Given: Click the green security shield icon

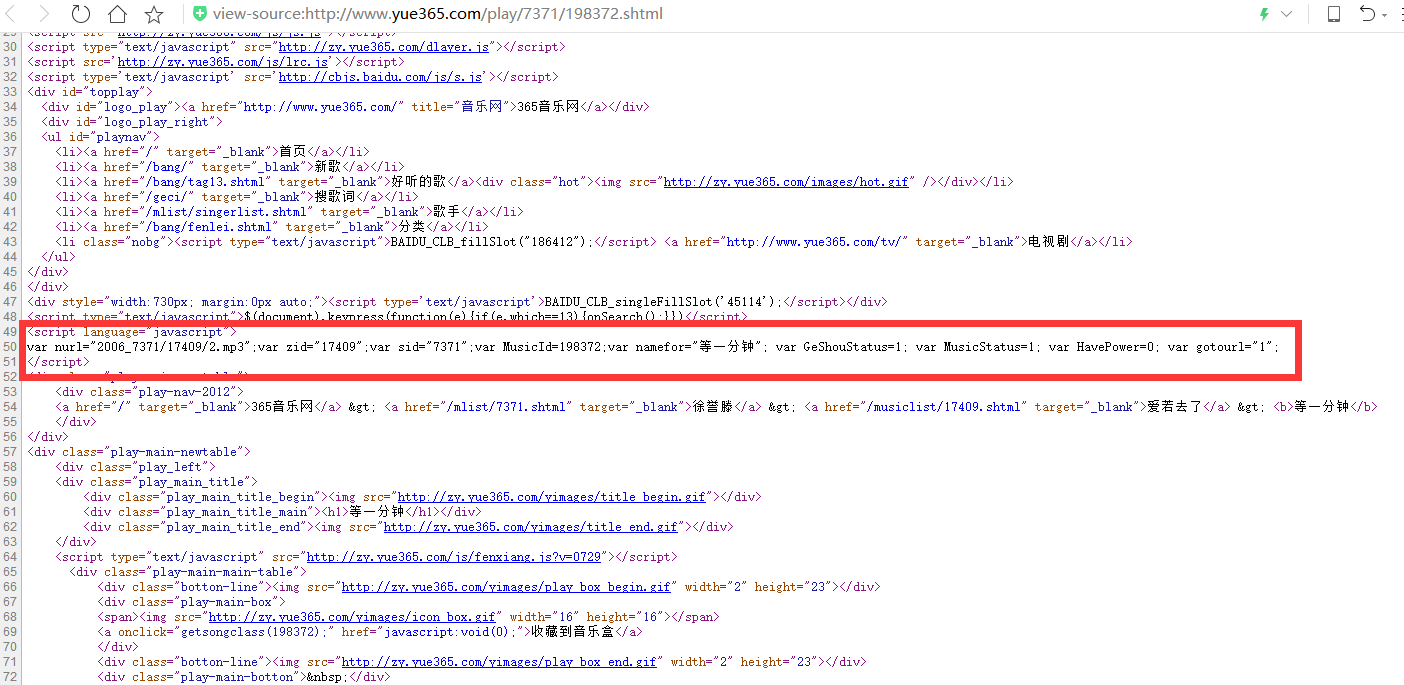Looking at the screenshot, I should (200, 15).
